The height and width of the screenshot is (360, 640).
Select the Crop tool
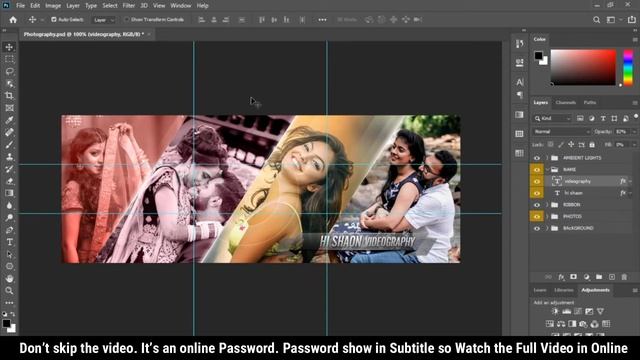click(x=9, y=96)
